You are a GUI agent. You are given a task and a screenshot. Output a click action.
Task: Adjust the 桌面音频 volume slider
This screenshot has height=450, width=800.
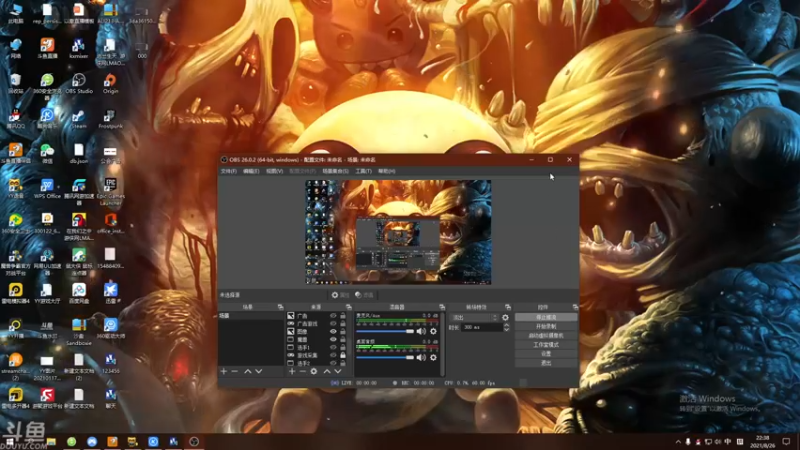pyautogui.click(x=385, y=358)
